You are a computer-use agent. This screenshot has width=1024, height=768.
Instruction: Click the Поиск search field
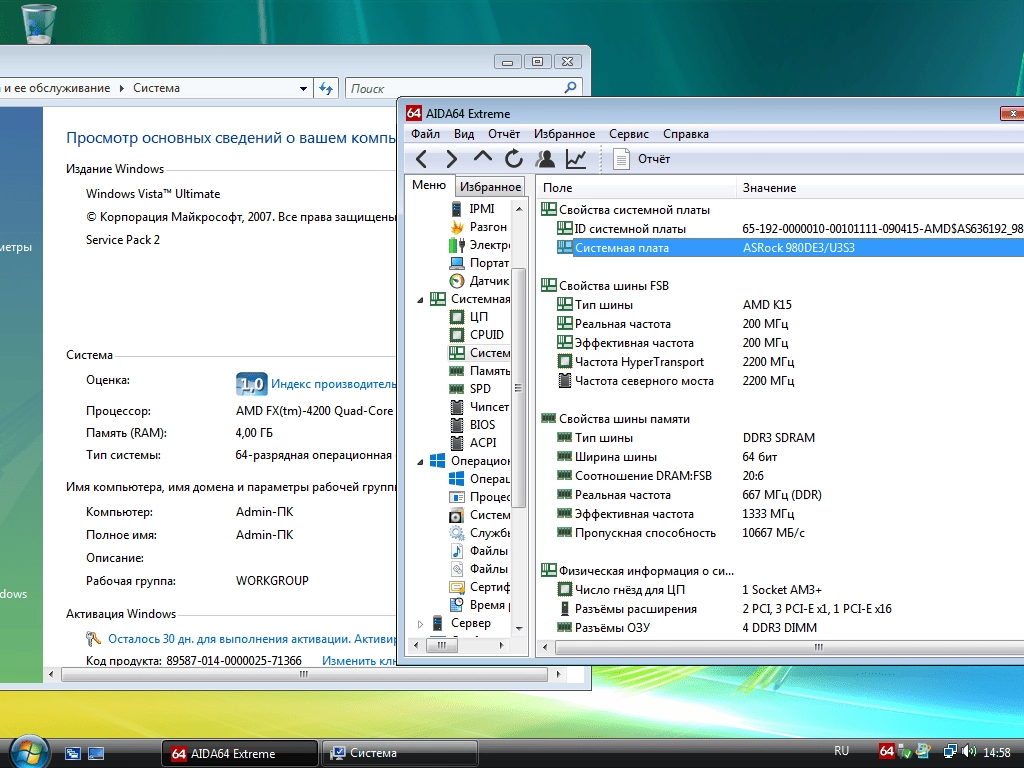click(454, 88)
